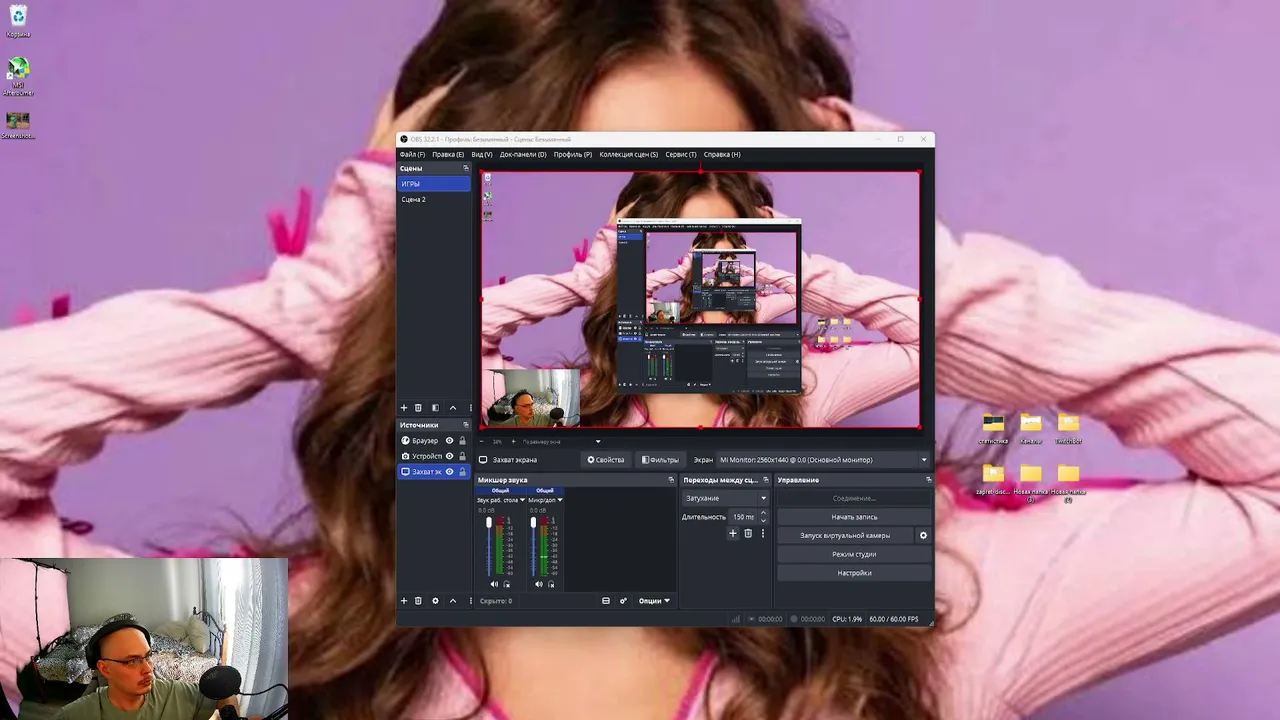The image size is (1280, 720).
Task: Adjust the Звук раб. стола volume slider
Action: click(x=489, y=546)
